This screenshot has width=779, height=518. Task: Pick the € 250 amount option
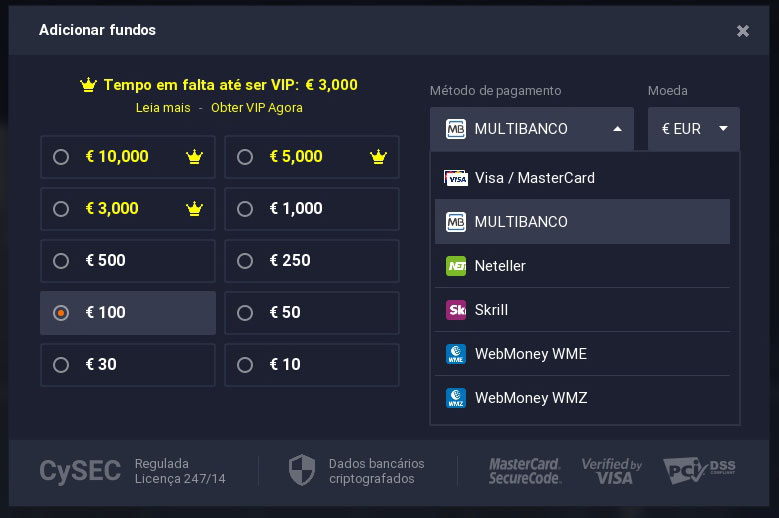click(x=245, y=261)
